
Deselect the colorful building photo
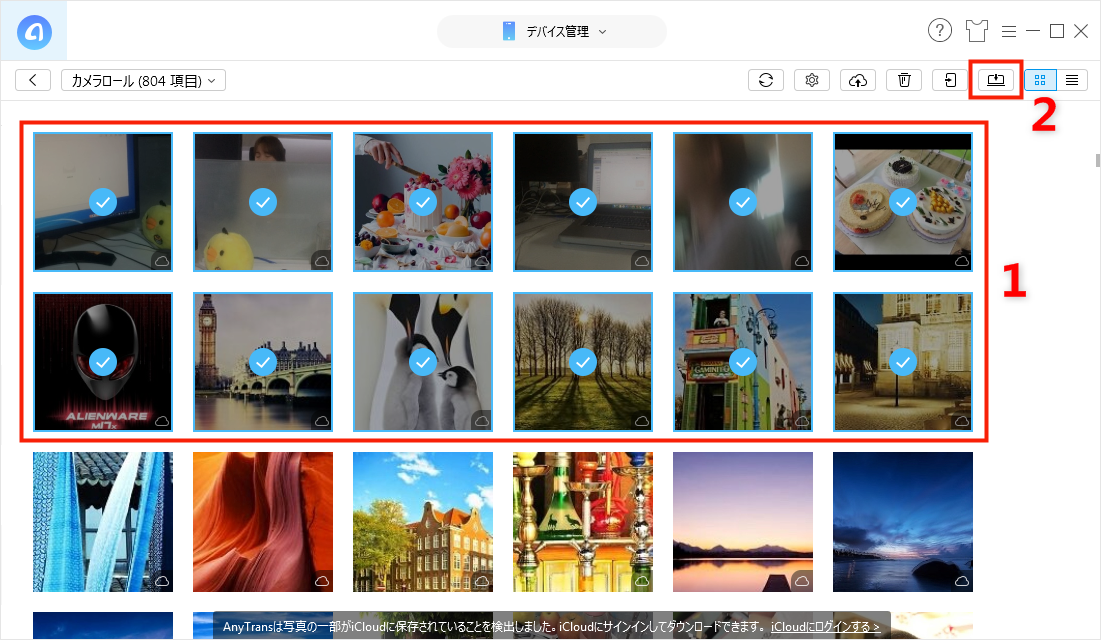click(x=743, y=363)
